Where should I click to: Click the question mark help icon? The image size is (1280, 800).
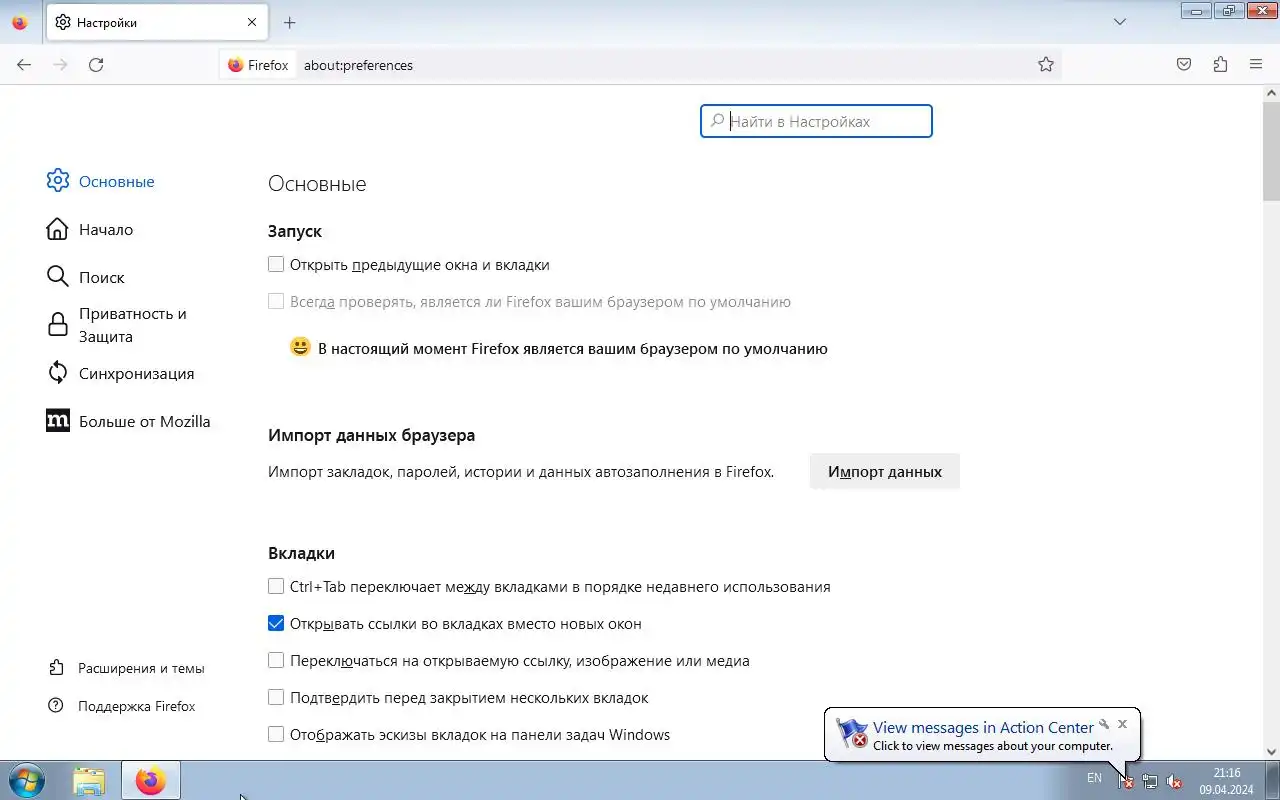(56, 706)
